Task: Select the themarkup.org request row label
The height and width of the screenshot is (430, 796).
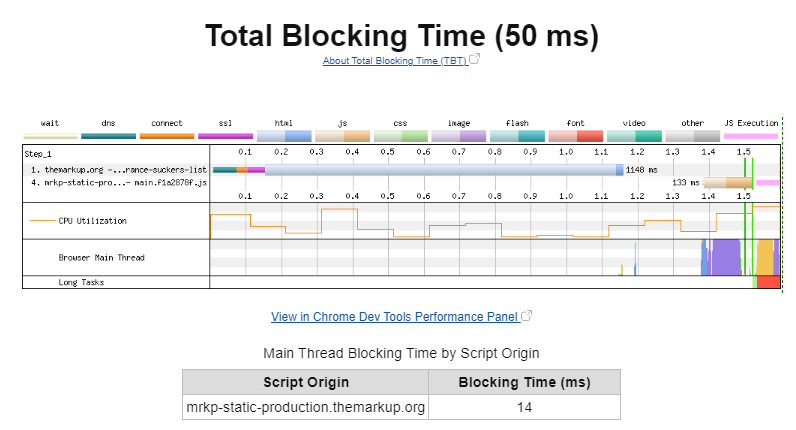Action: (118, 170)
